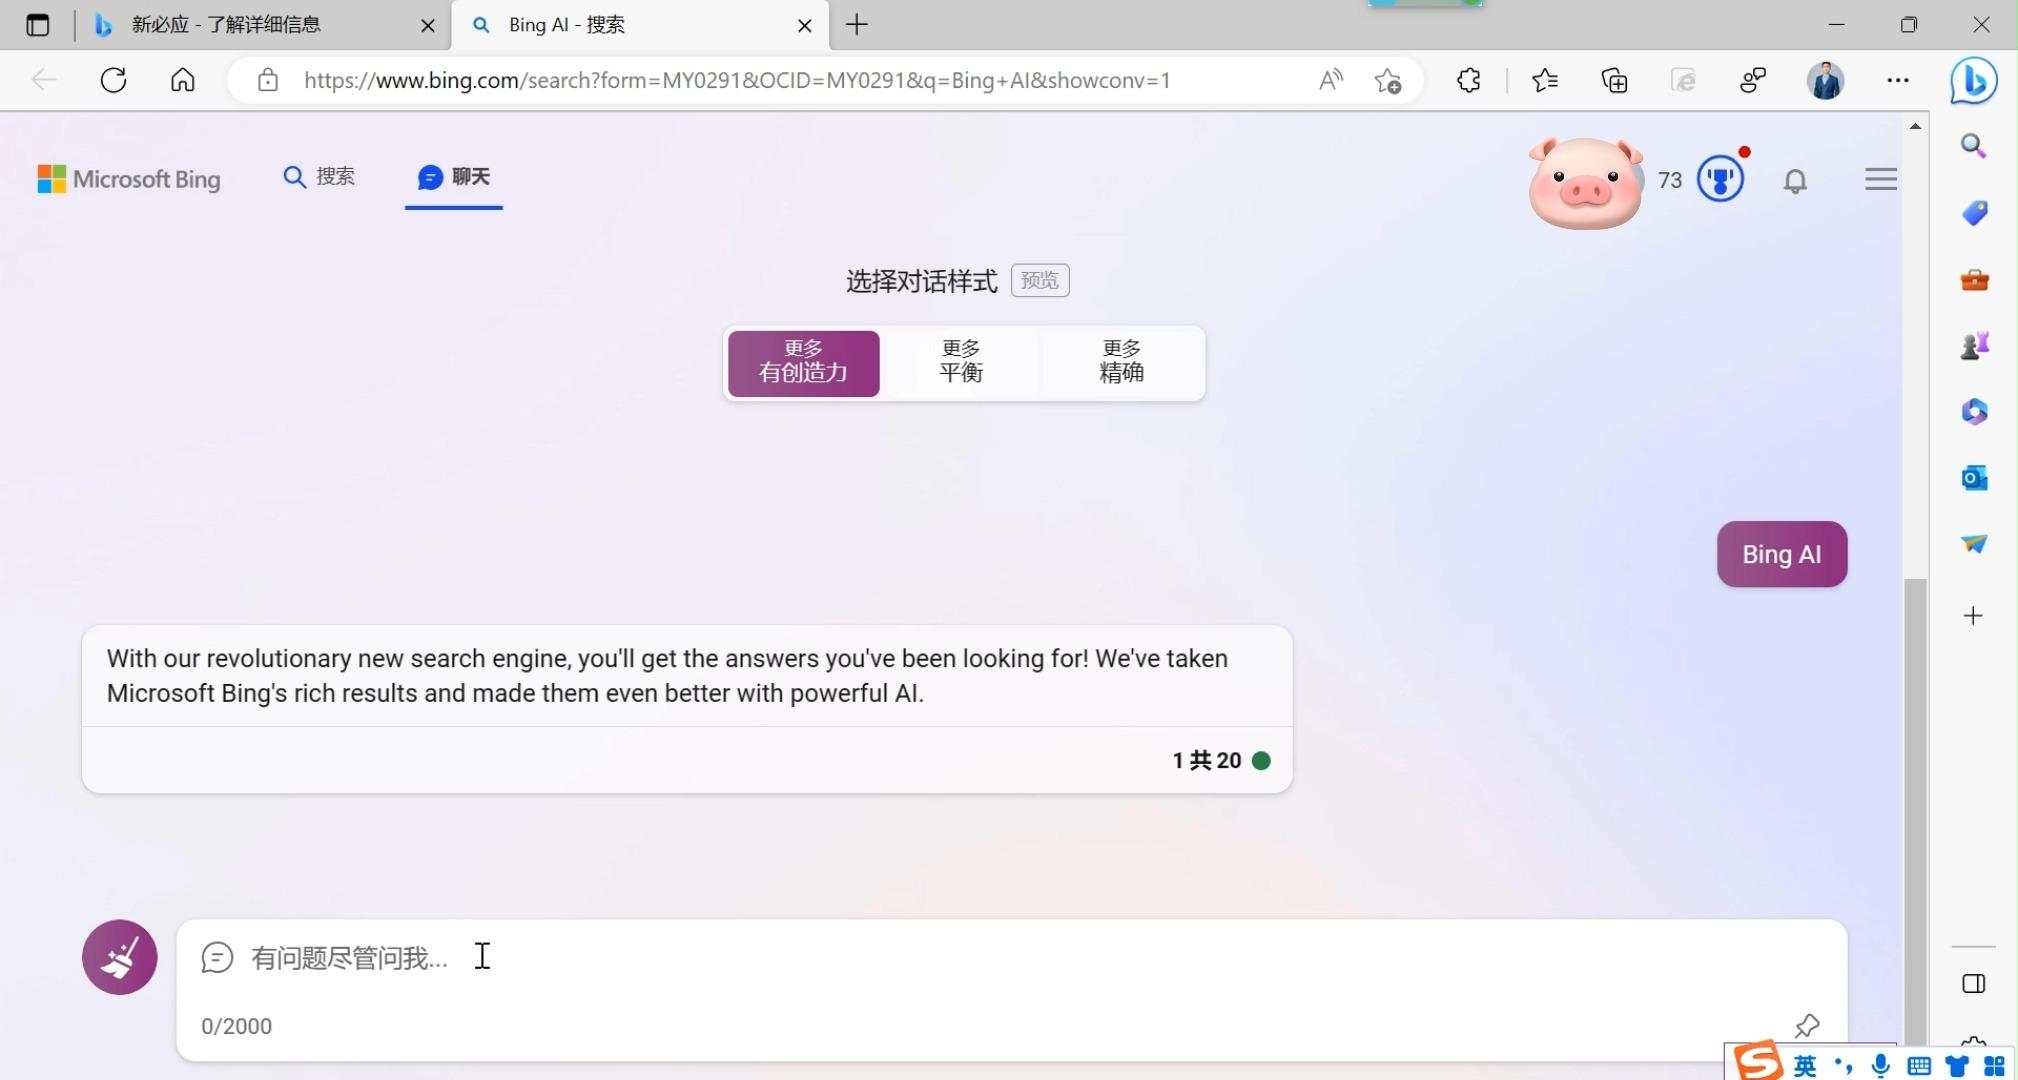Toggle Sogou 英 language mode
This screenshot has height=1080, width=2018.
pos(1805,1066)
